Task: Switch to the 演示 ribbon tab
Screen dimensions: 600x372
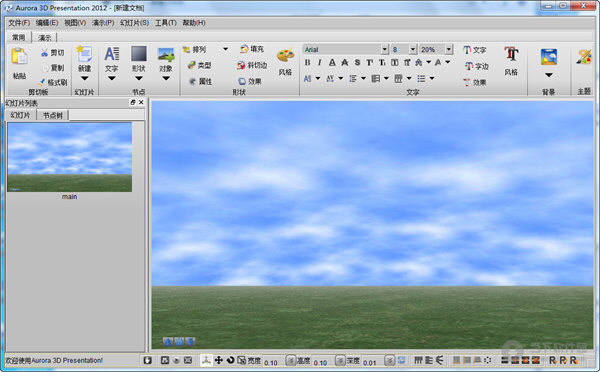Action: (x=45, y=38)
